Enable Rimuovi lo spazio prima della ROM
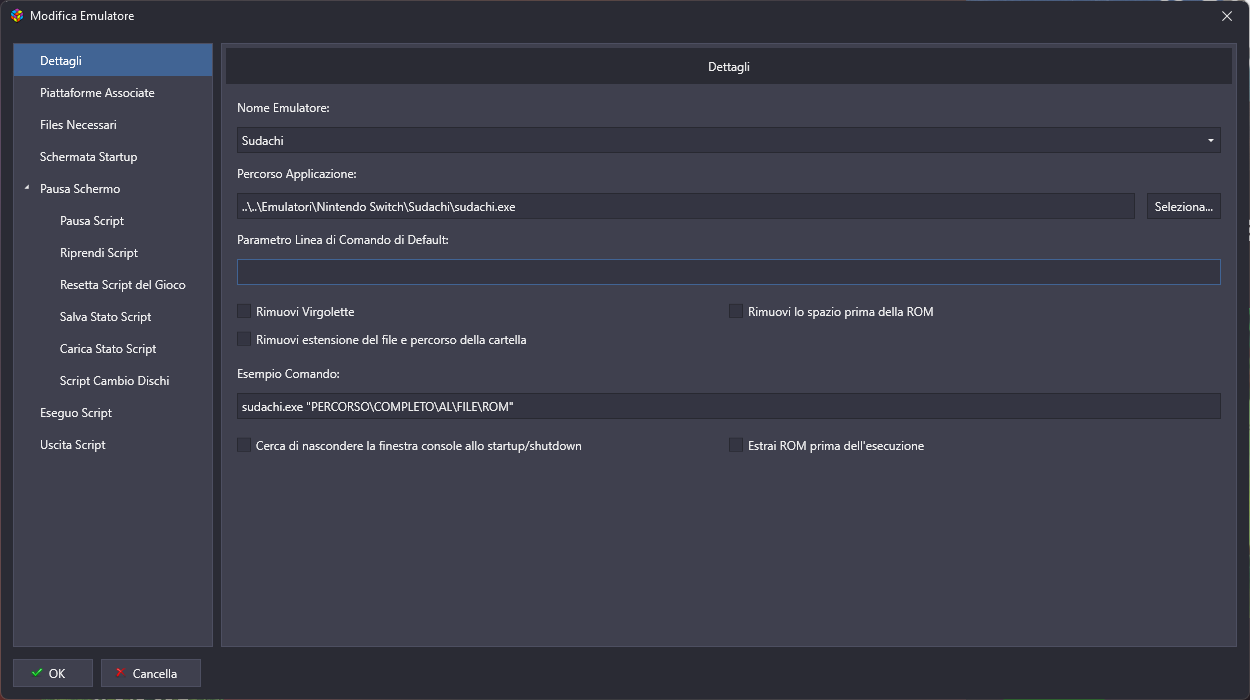 (736, 311)
